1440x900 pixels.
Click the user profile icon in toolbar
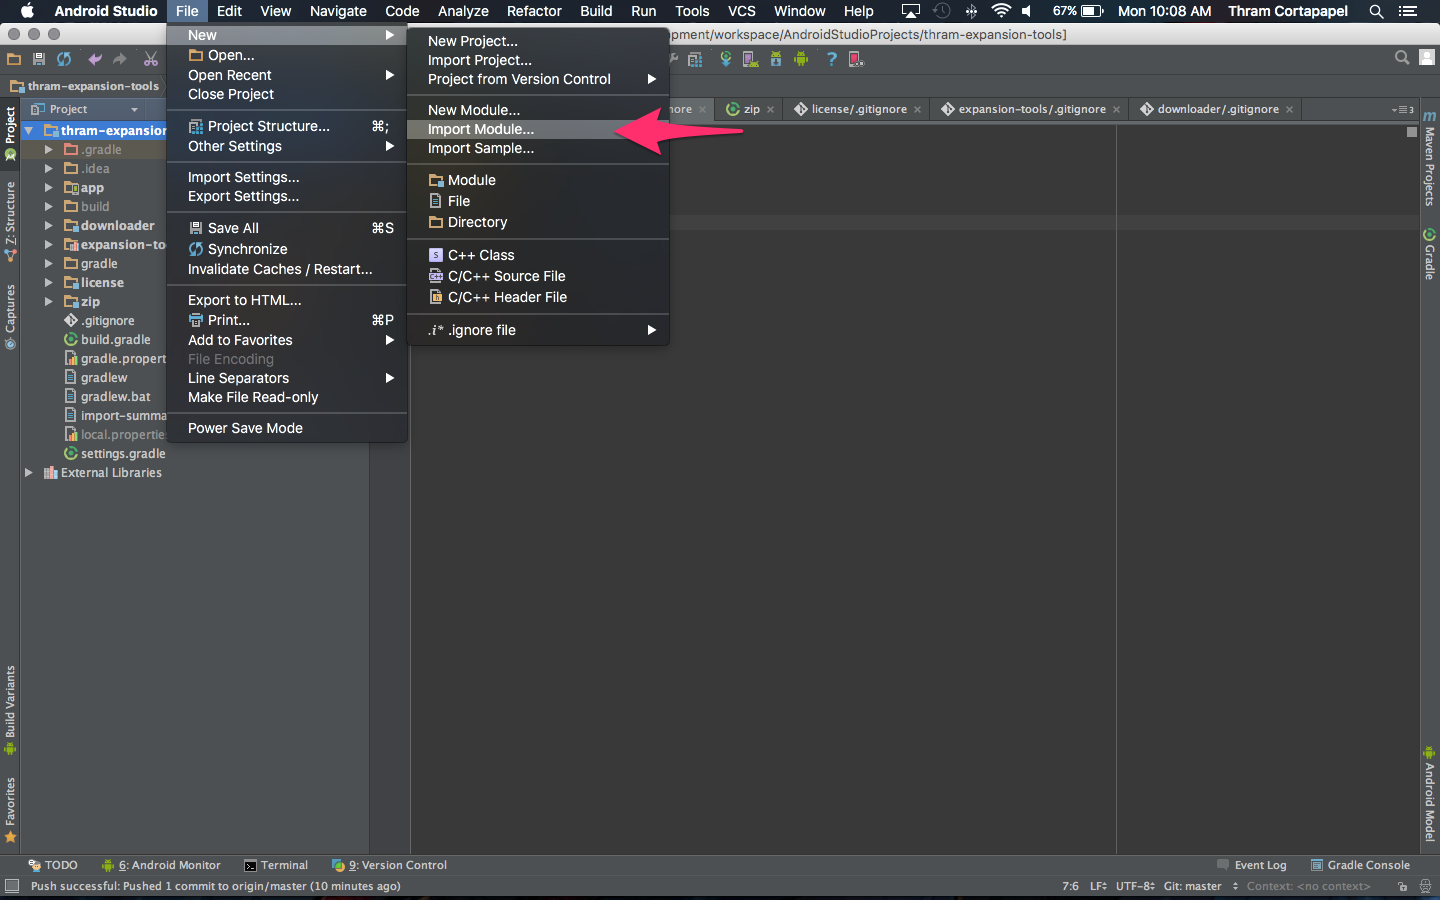coord(1427,58)
